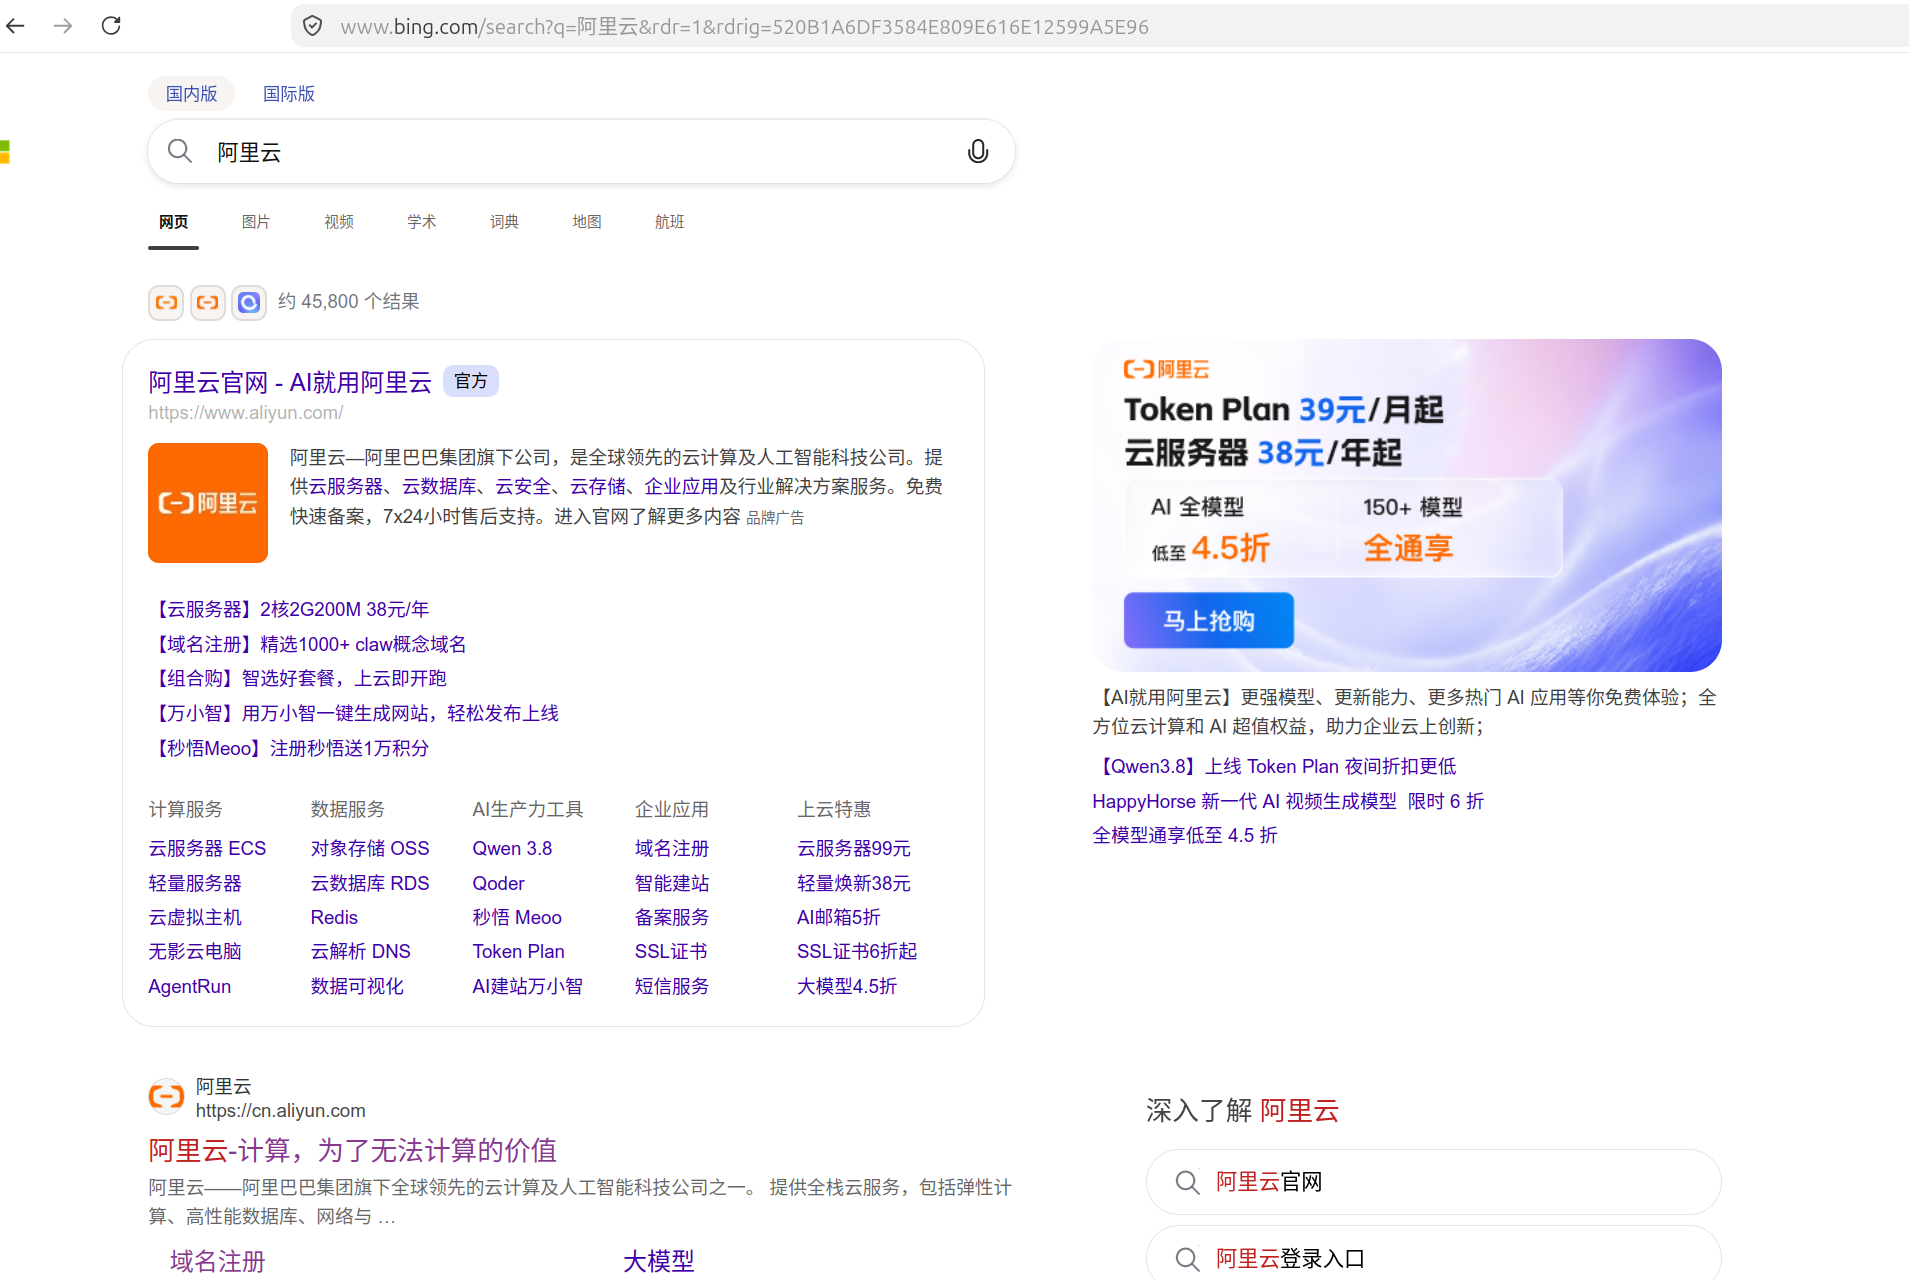The height and width of the screenshot is (1280, 1909).
Task: Open the site security shield icon
Action: click(313, 26)
